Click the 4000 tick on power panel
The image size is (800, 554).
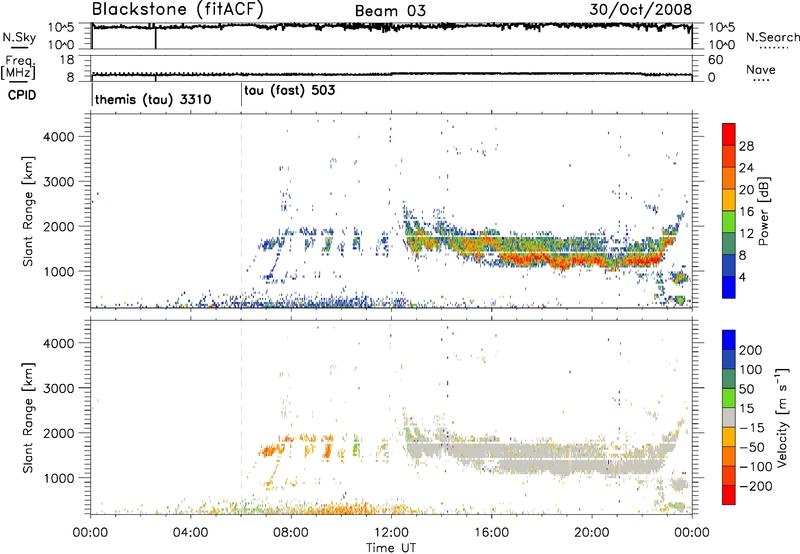59,137
